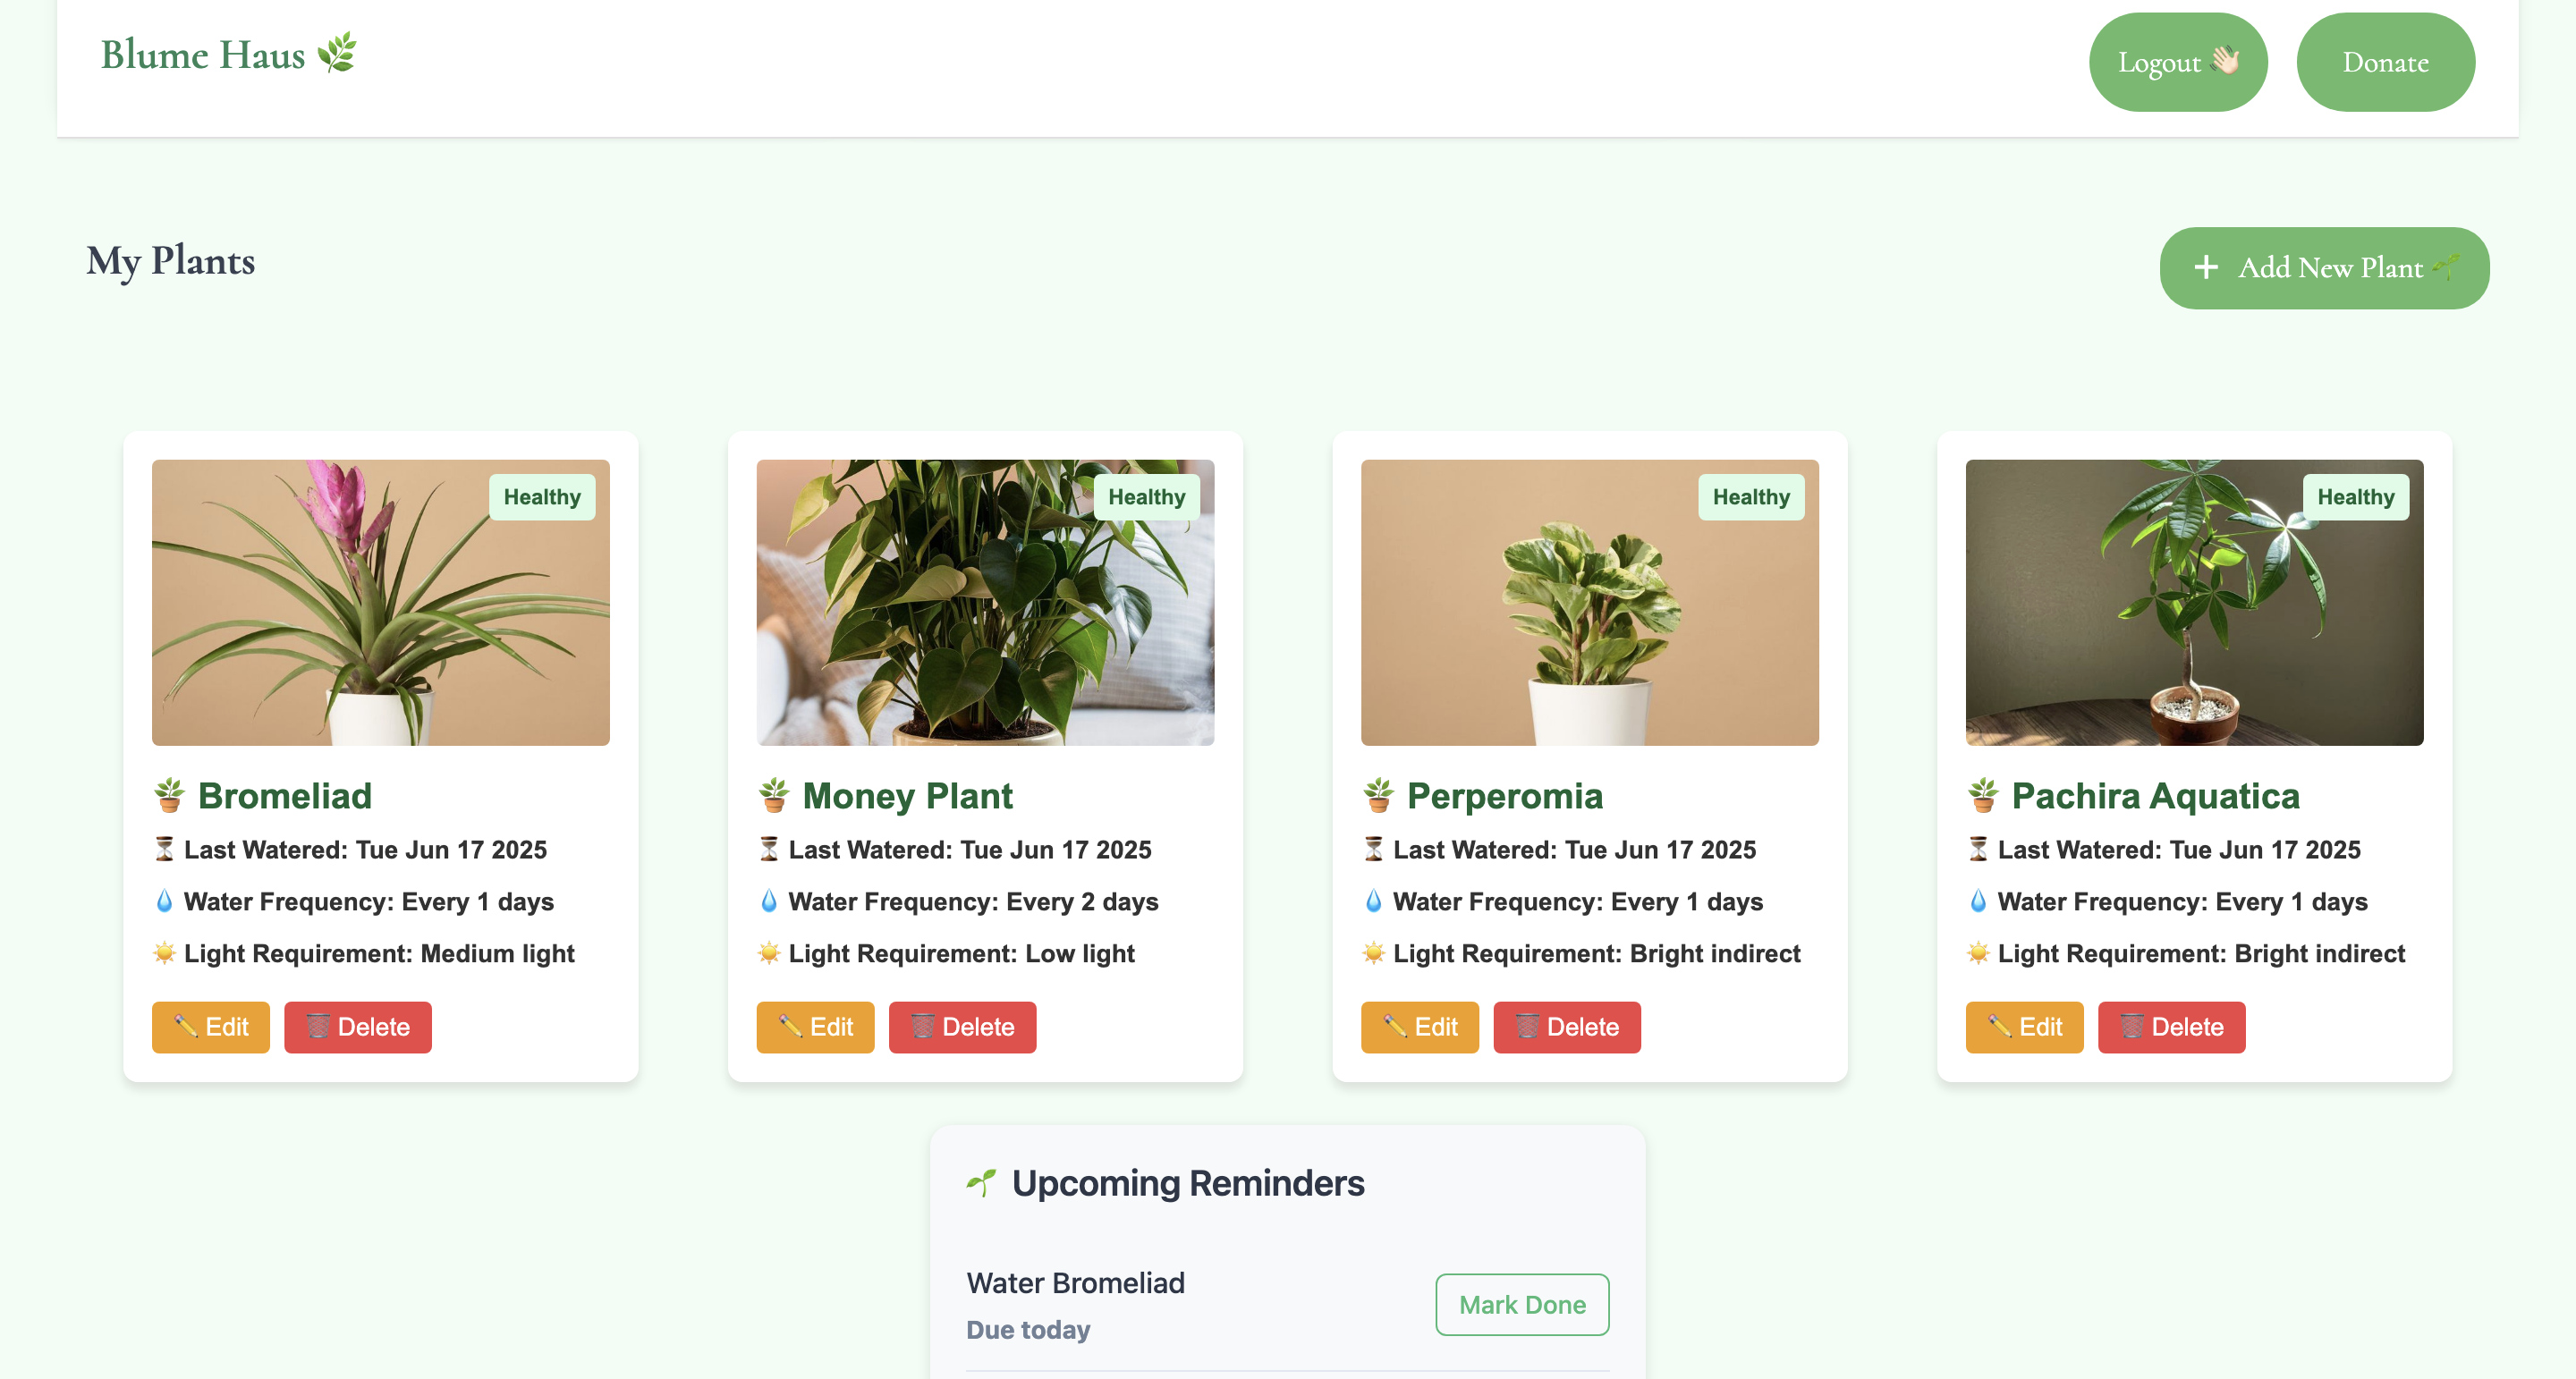
Task: Click the seedling icon beside Upcoming Reminders
Action: [x=982, y=1183]
